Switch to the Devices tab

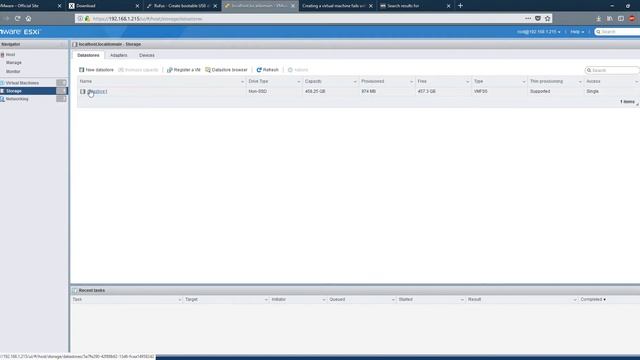(147, 55)
